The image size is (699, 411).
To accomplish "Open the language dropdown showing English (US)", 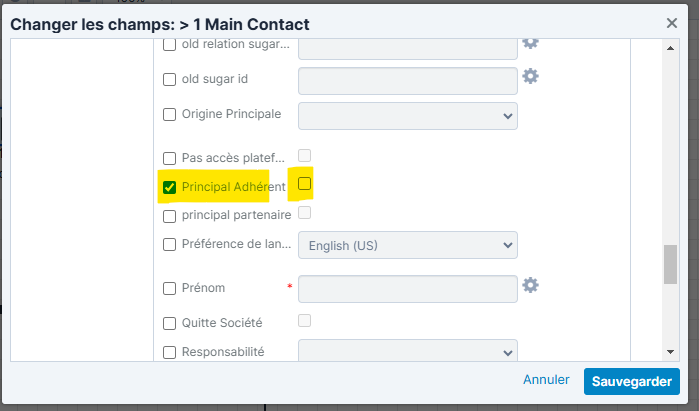I will click(407, 244).
